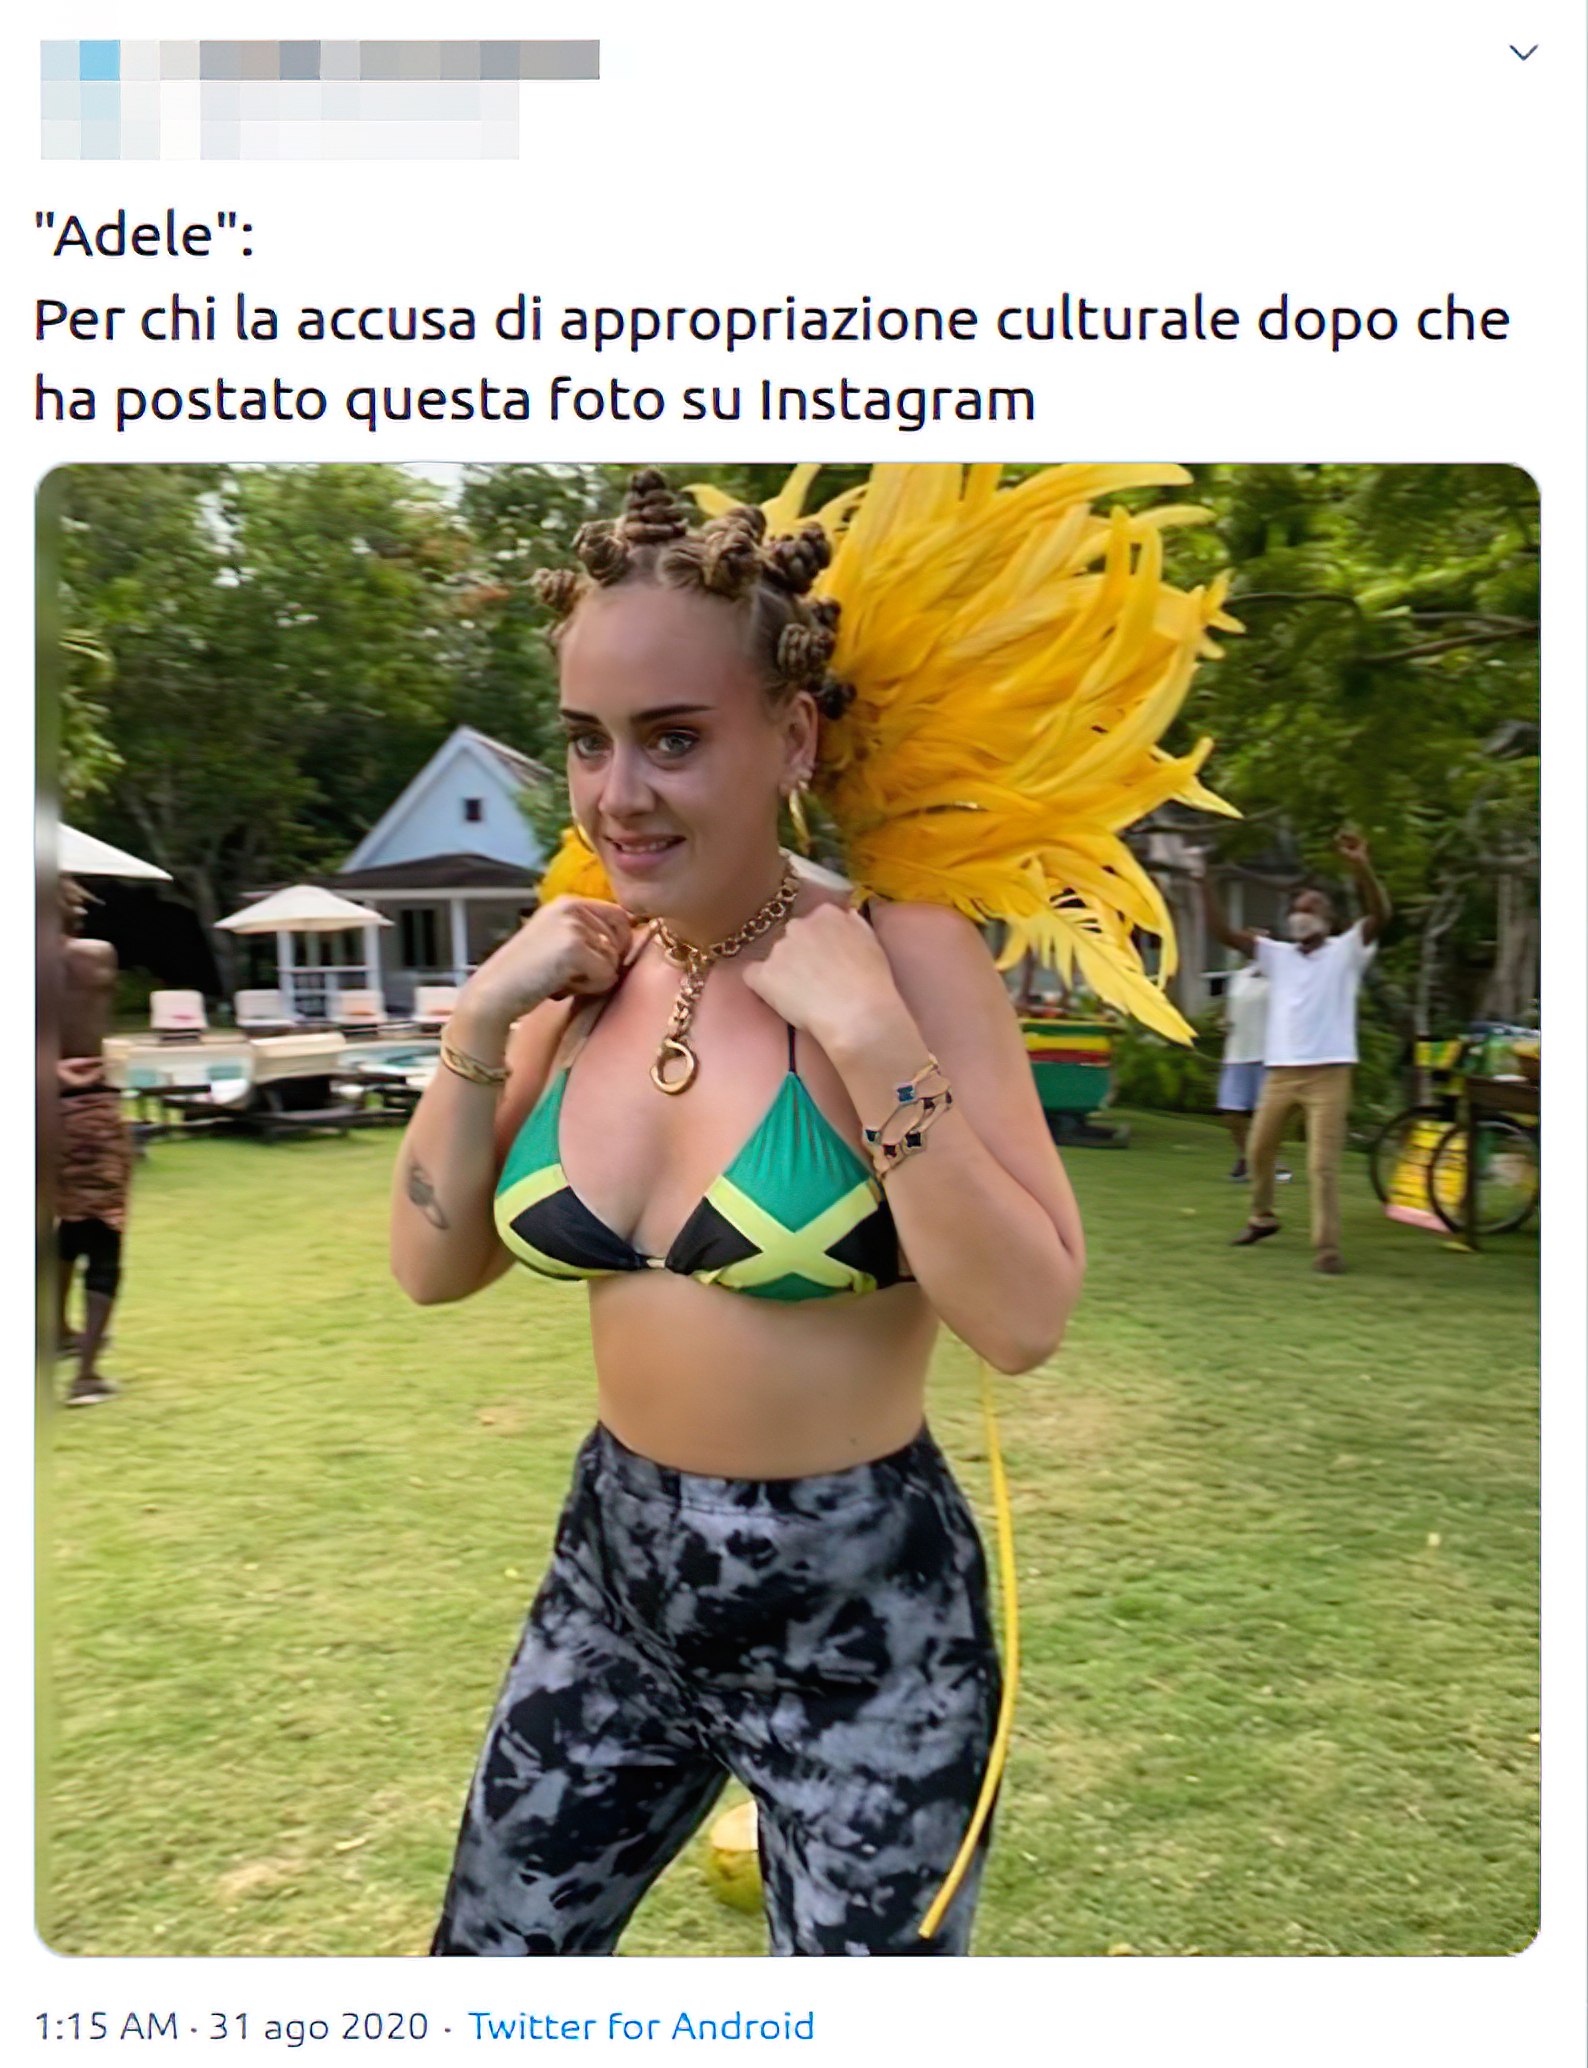Open the tweet options chevron menu
Image resolution: width=1588 pixels, height=2068 pixels.
[x=1522, y=53]
